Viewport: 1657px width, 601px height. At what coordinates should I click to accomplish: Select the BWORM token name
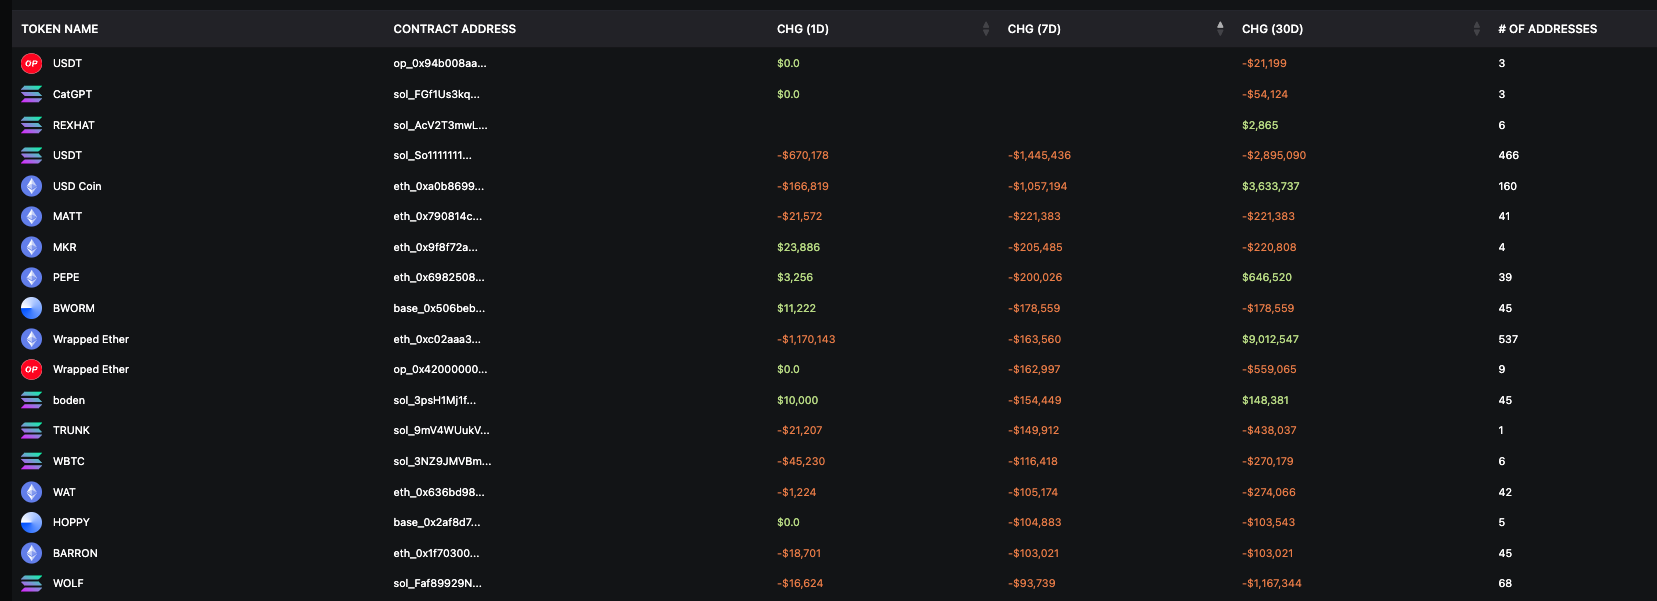[74, 308]
